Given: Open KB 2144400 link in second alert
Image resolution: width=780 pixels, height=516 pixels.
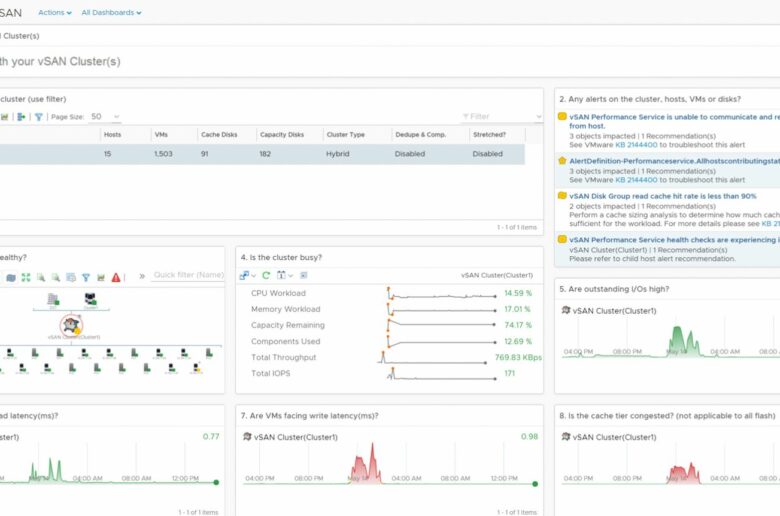Looking at the screenshot, I should 636,180.
